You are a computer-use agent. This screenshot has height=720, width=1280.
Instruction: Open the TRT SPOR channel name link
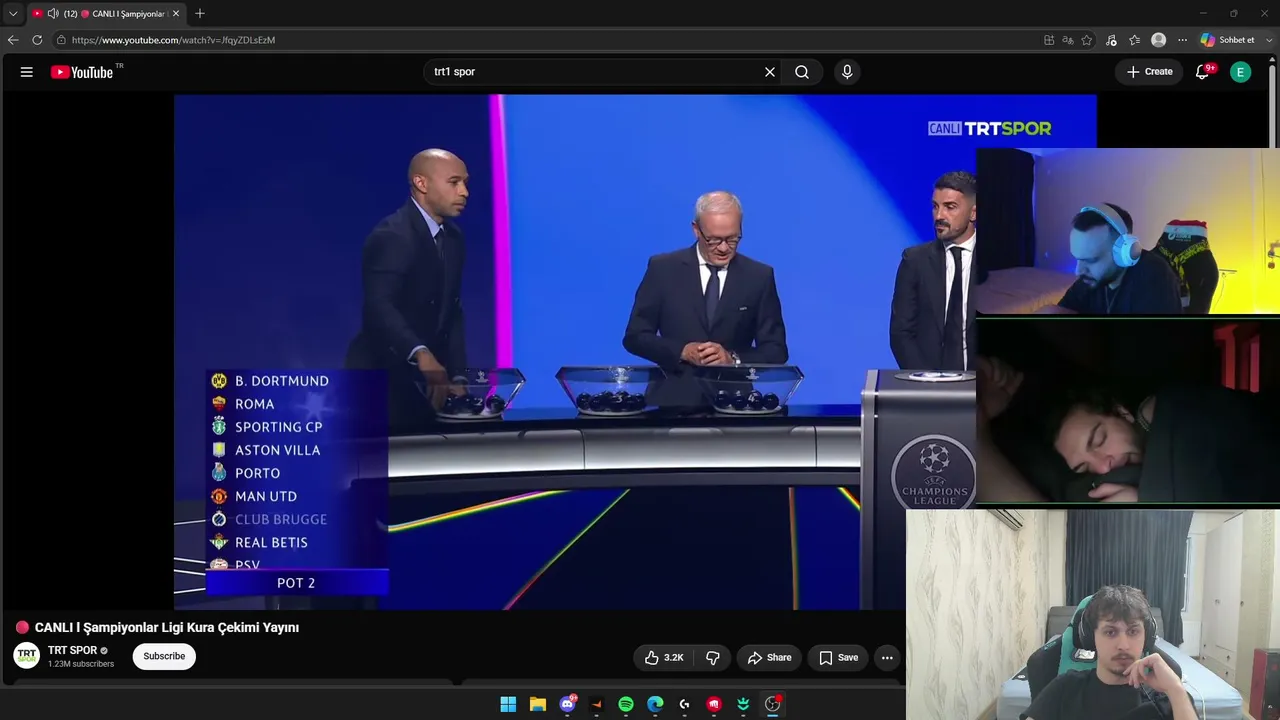[x=72, y=650]
